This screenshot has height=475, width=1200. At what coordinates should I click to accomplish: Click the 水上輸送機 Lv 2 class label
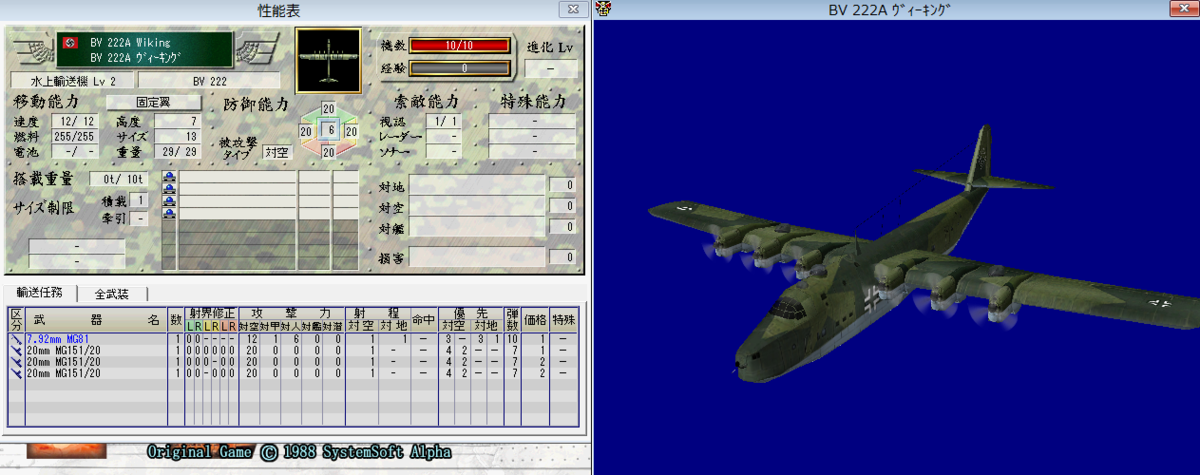click(x=72, y=80)
